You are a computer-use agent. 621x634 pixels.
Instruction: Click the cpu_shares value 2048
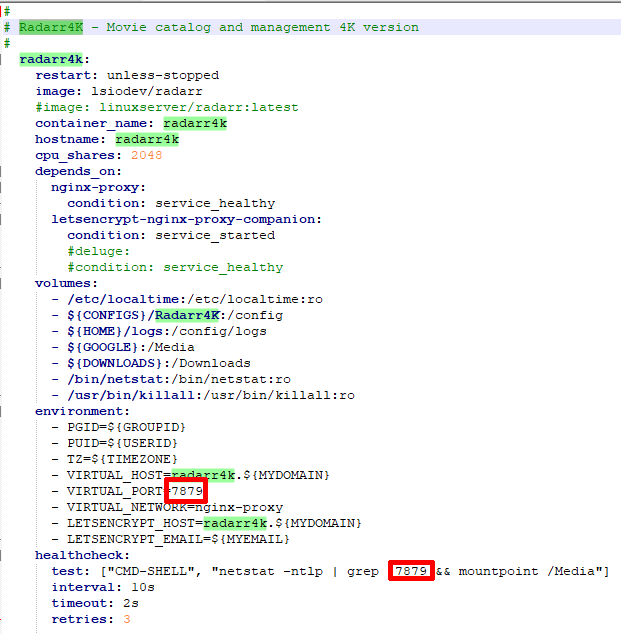(x=146, y=155)
